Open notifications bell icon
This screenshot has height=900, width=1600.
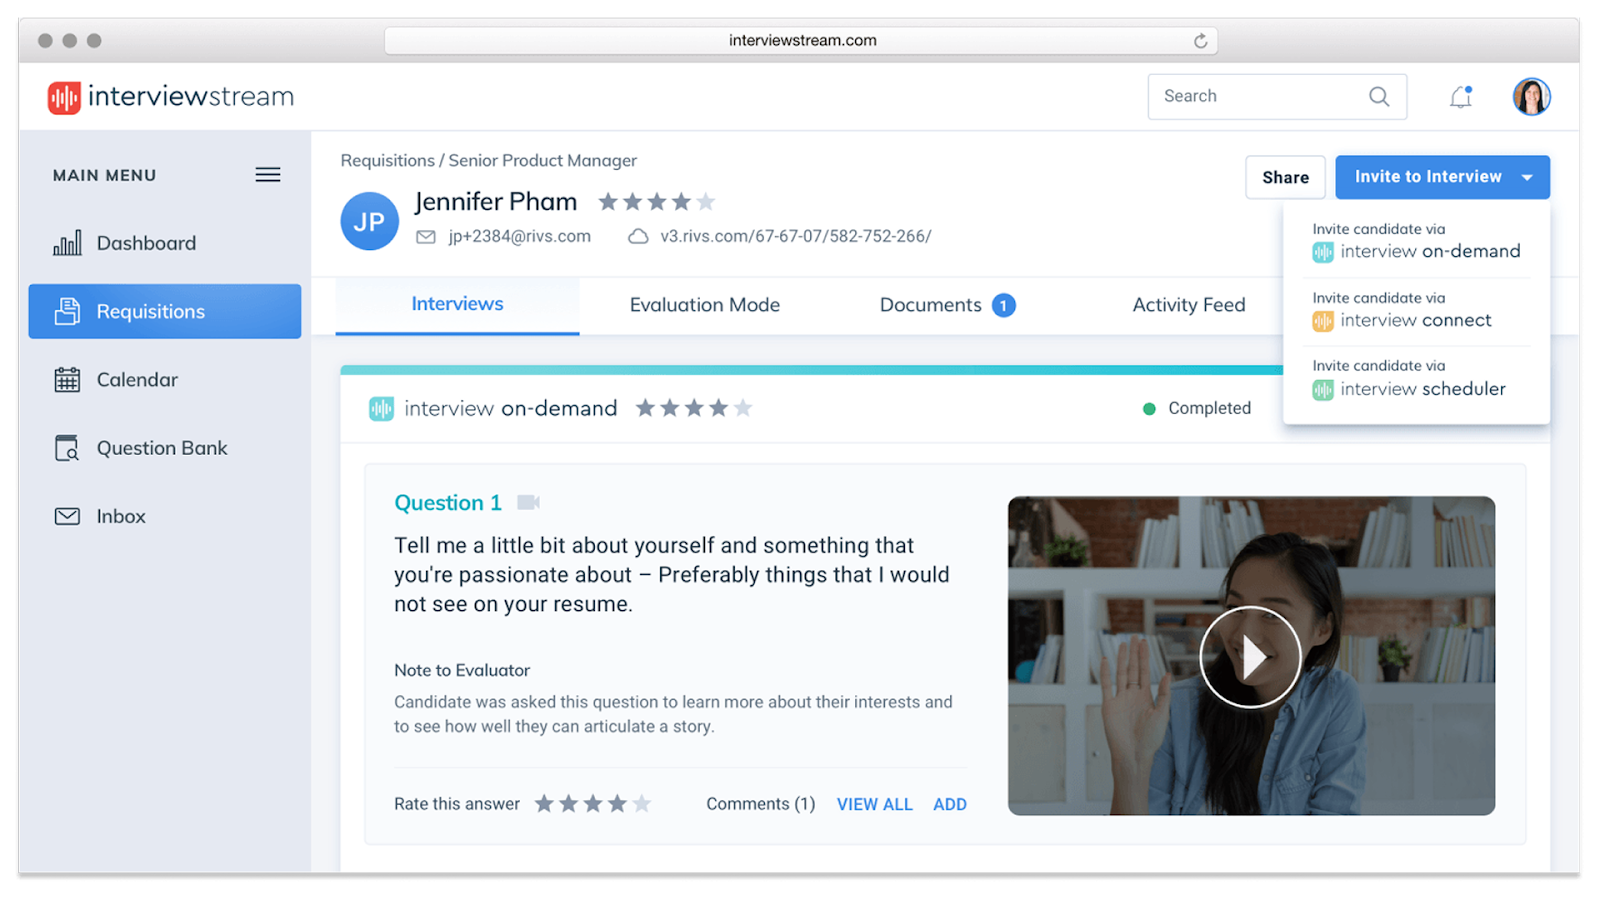[1461, 96]
